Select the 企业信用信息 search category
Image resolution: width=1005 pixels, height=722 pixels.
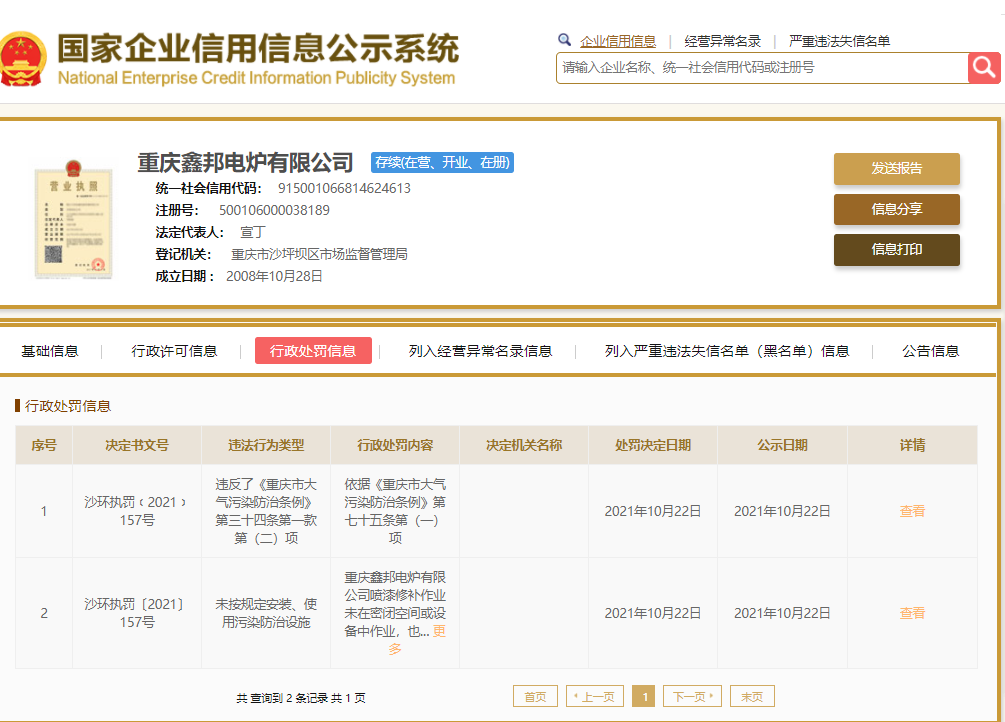[x=618, y=41]
